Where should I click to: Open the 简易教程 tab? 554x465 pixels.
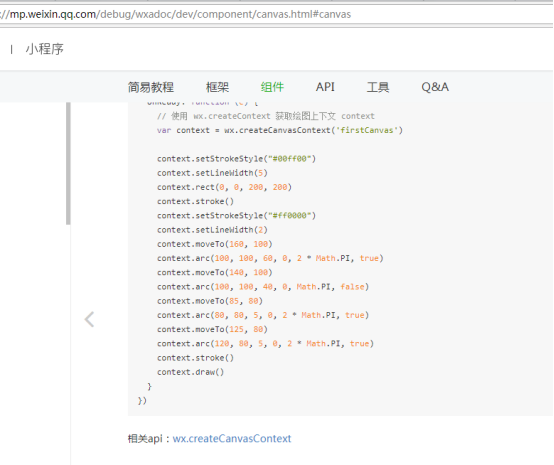151,87
